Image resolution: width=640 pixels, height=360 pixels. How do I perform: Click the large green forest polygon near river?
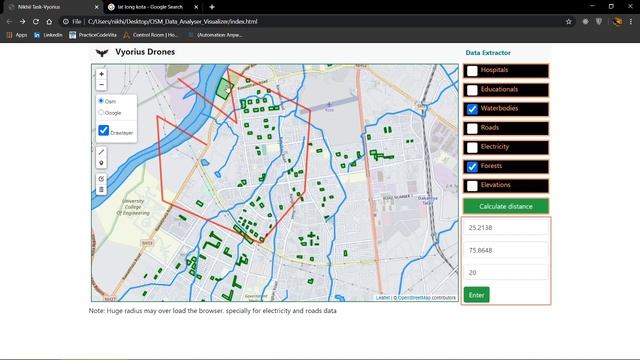click(224, 89)
